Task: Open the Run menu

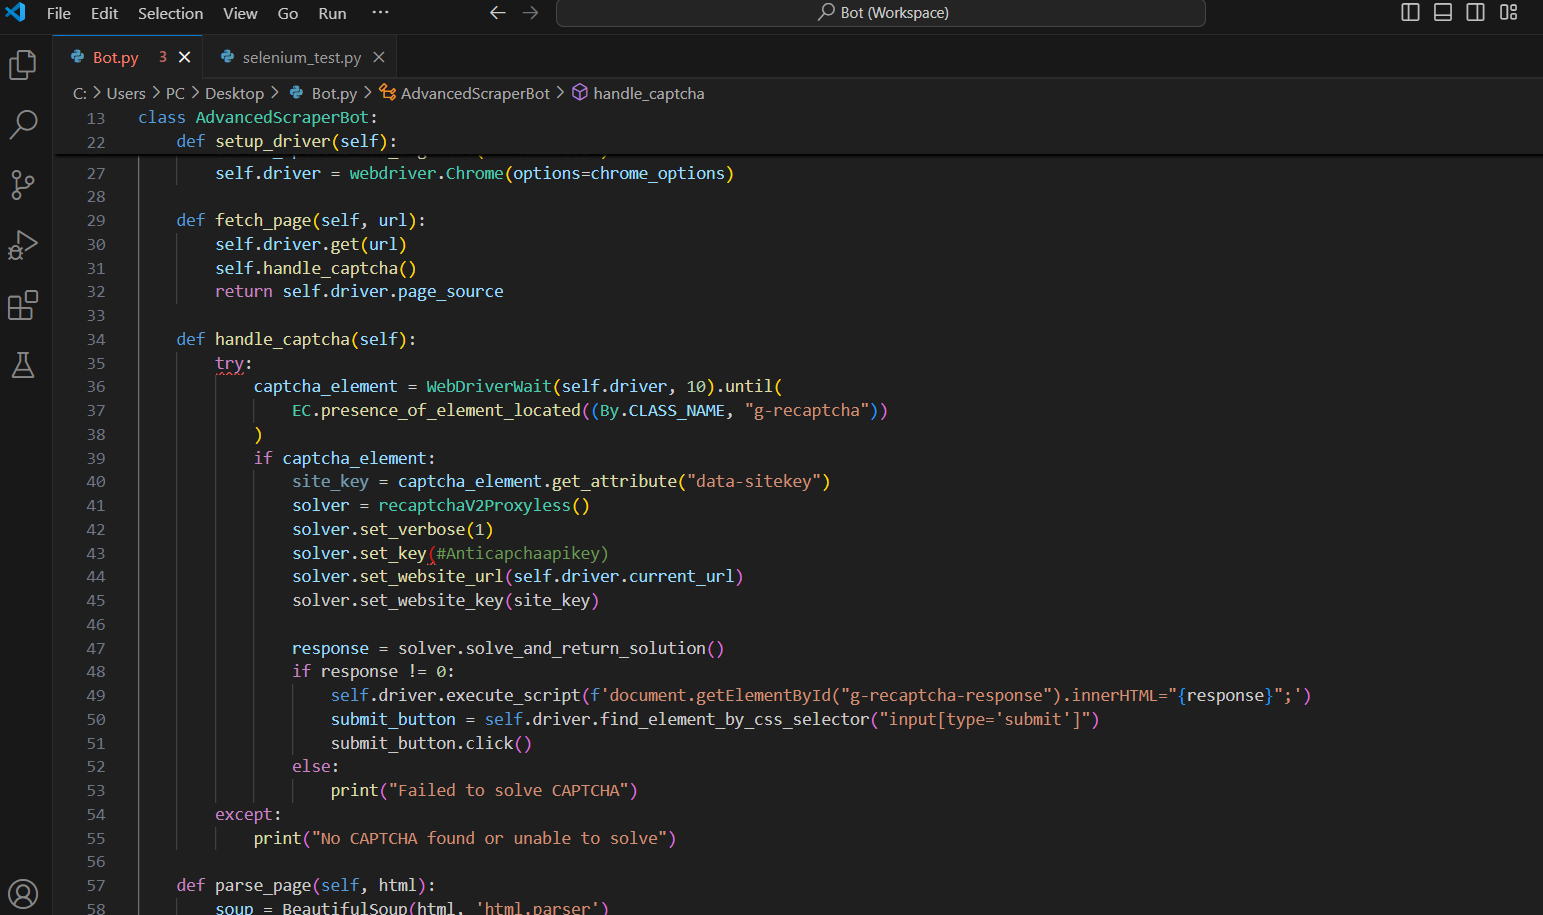Action: pyautogui.click(x=332, y=13)
